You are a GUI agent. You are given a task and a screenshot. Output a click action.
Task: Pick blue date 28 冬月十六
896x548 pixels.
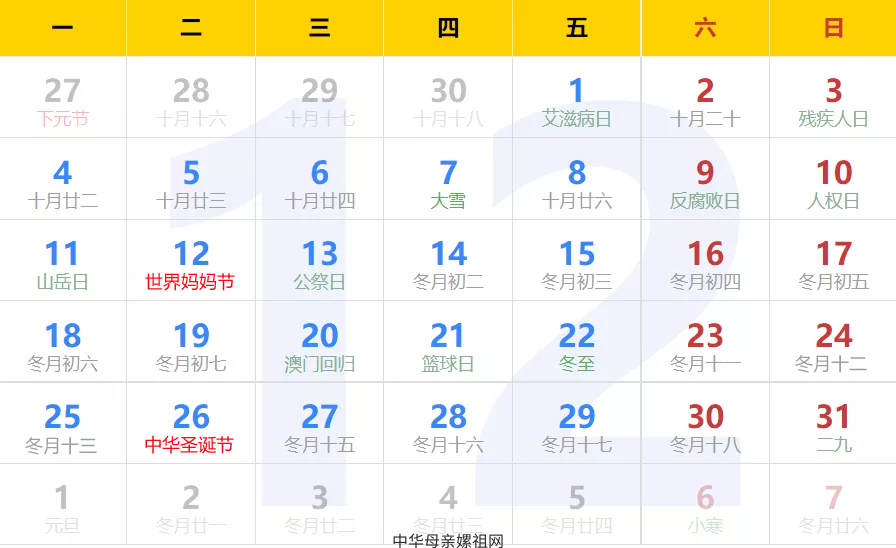448,423
